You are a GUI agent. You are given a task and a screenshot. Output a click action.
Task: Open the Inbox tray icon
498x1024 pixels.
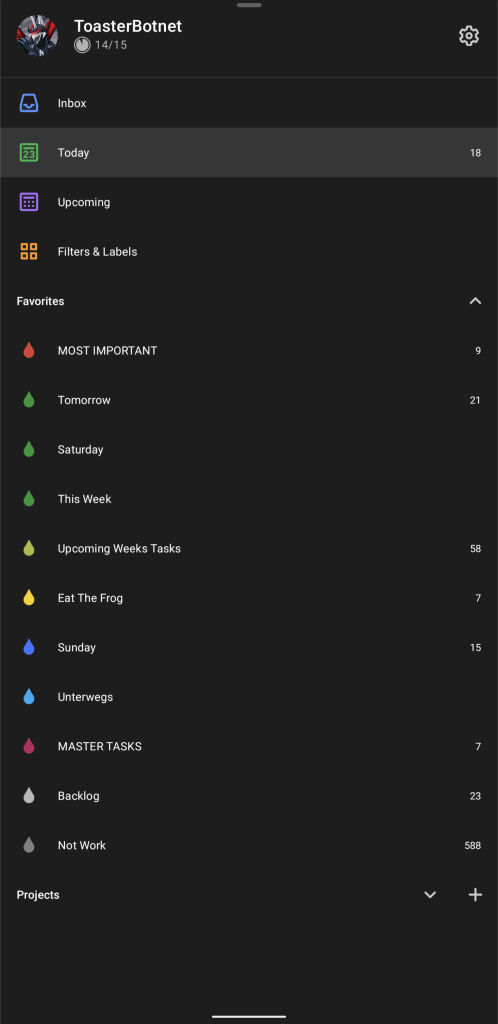(29, 103)
